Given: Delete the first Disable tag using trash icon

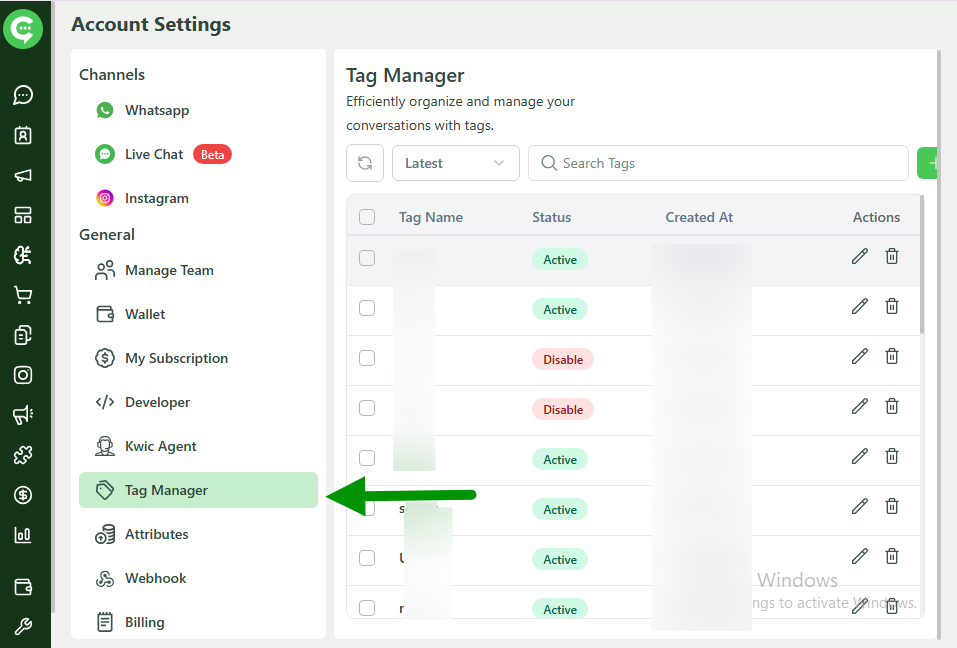Looking at the screenshot, I should (x=891, y=356).
